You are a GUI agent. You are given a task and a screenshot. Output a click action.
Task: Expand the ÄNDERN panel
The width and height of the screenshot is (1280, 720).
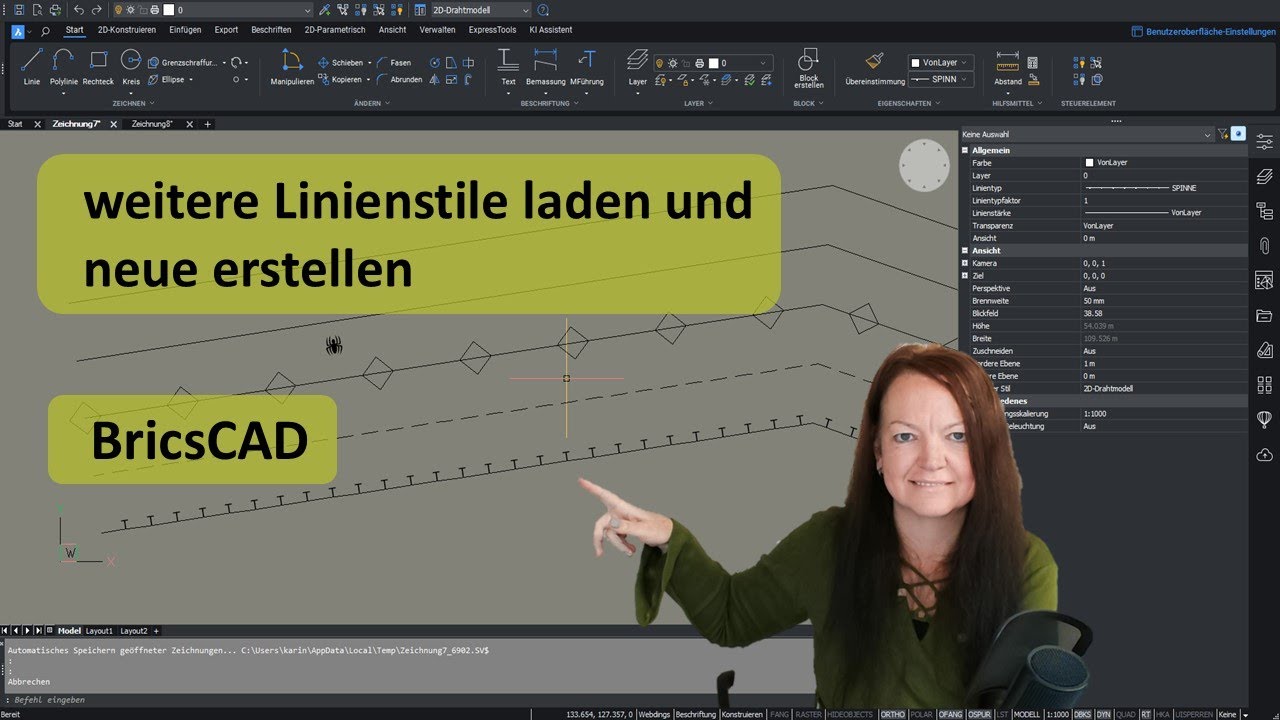[x=371, y=103]
